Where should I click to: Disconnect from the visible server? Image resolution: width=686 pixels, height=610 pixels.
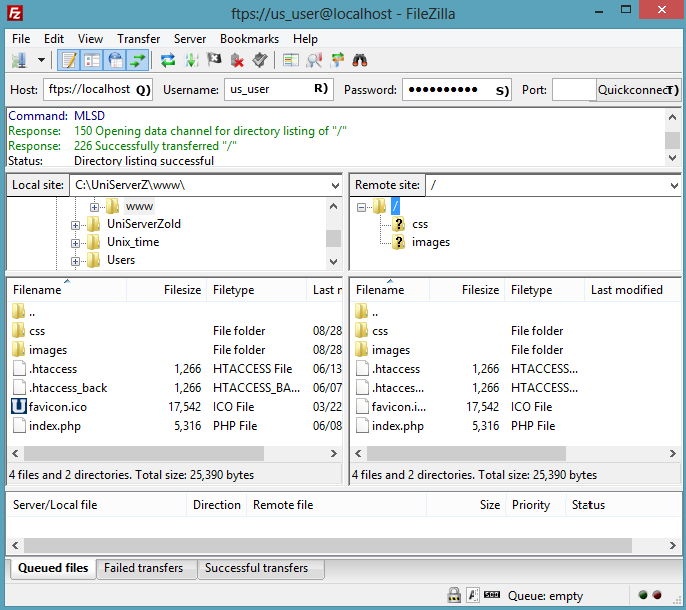[x=237, y=60]
